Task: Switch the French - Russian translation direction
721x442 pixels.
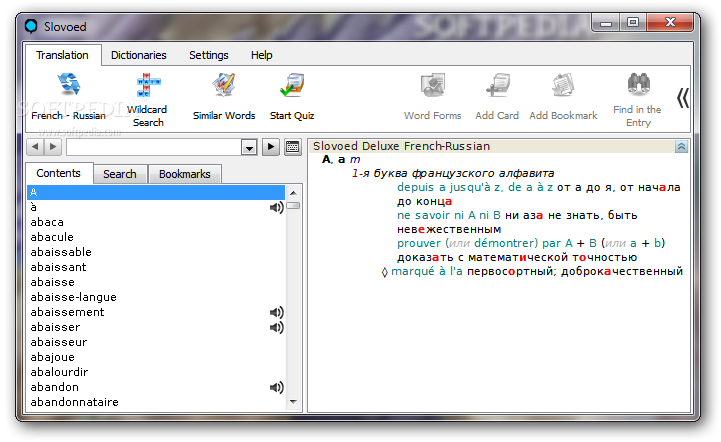Action: pyautogui.click(x=69, y=96)
